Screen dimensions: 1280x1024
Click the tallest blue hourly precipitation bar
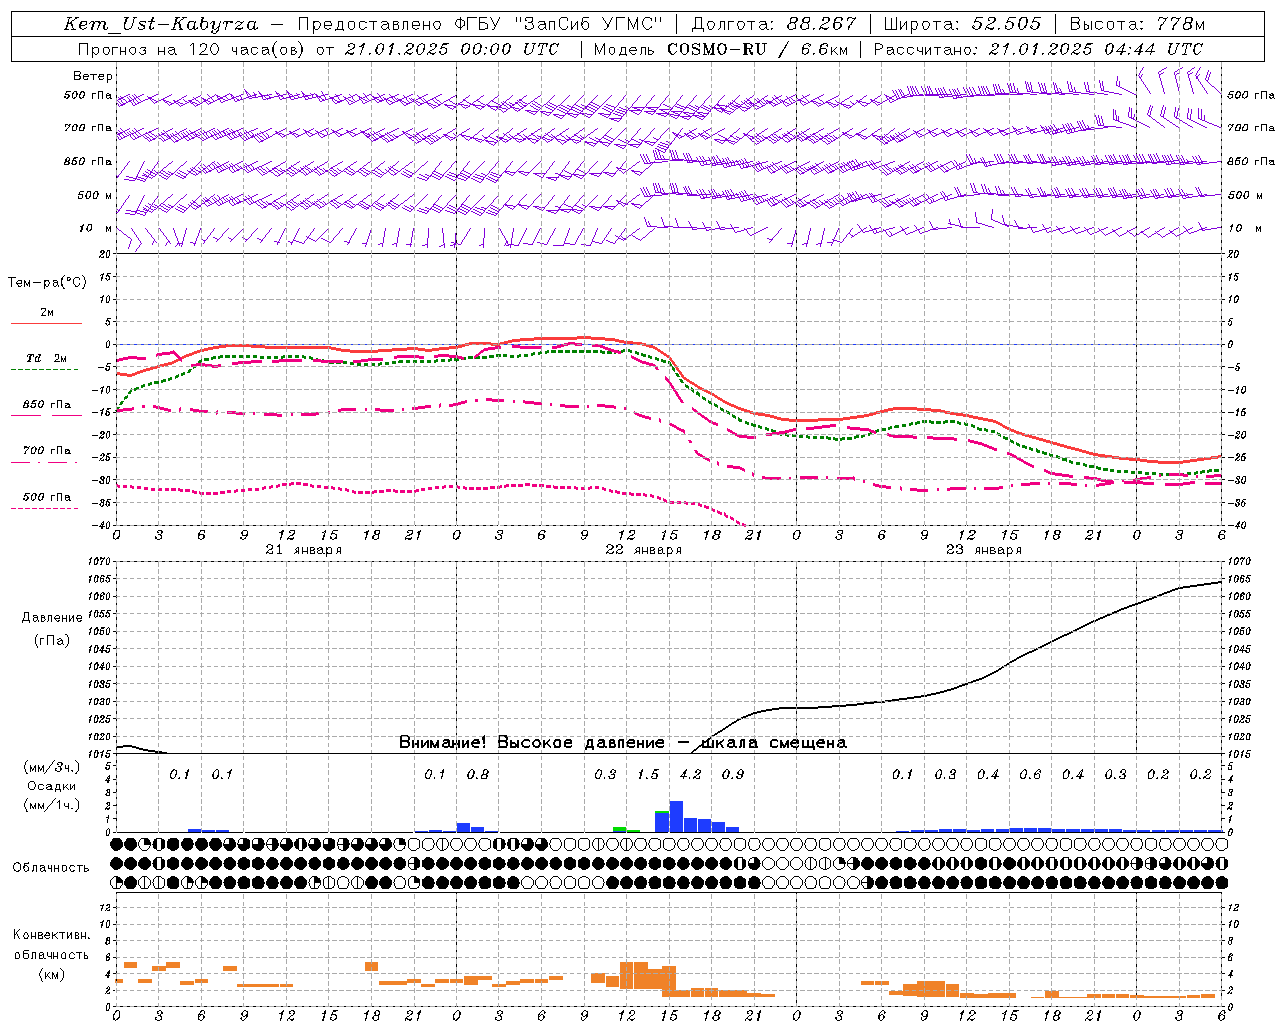676,817
